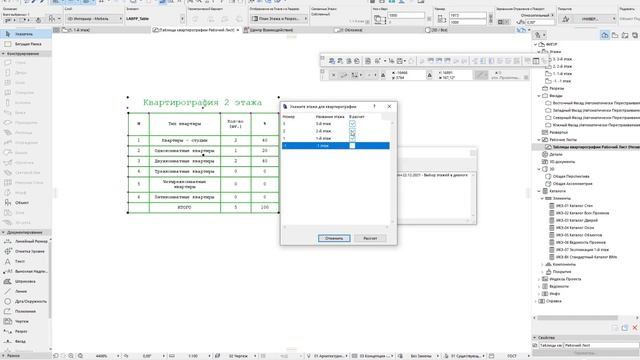
Task: Open View Map in Navigator header
Action: [x=615, y=36]
